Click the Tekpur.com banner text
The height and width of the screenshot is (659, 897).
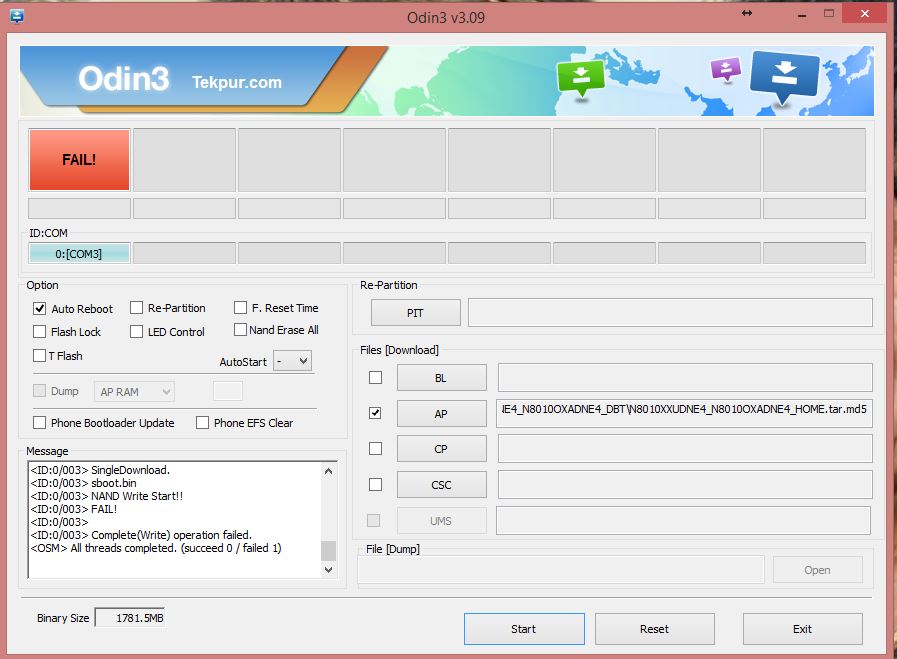237,82
